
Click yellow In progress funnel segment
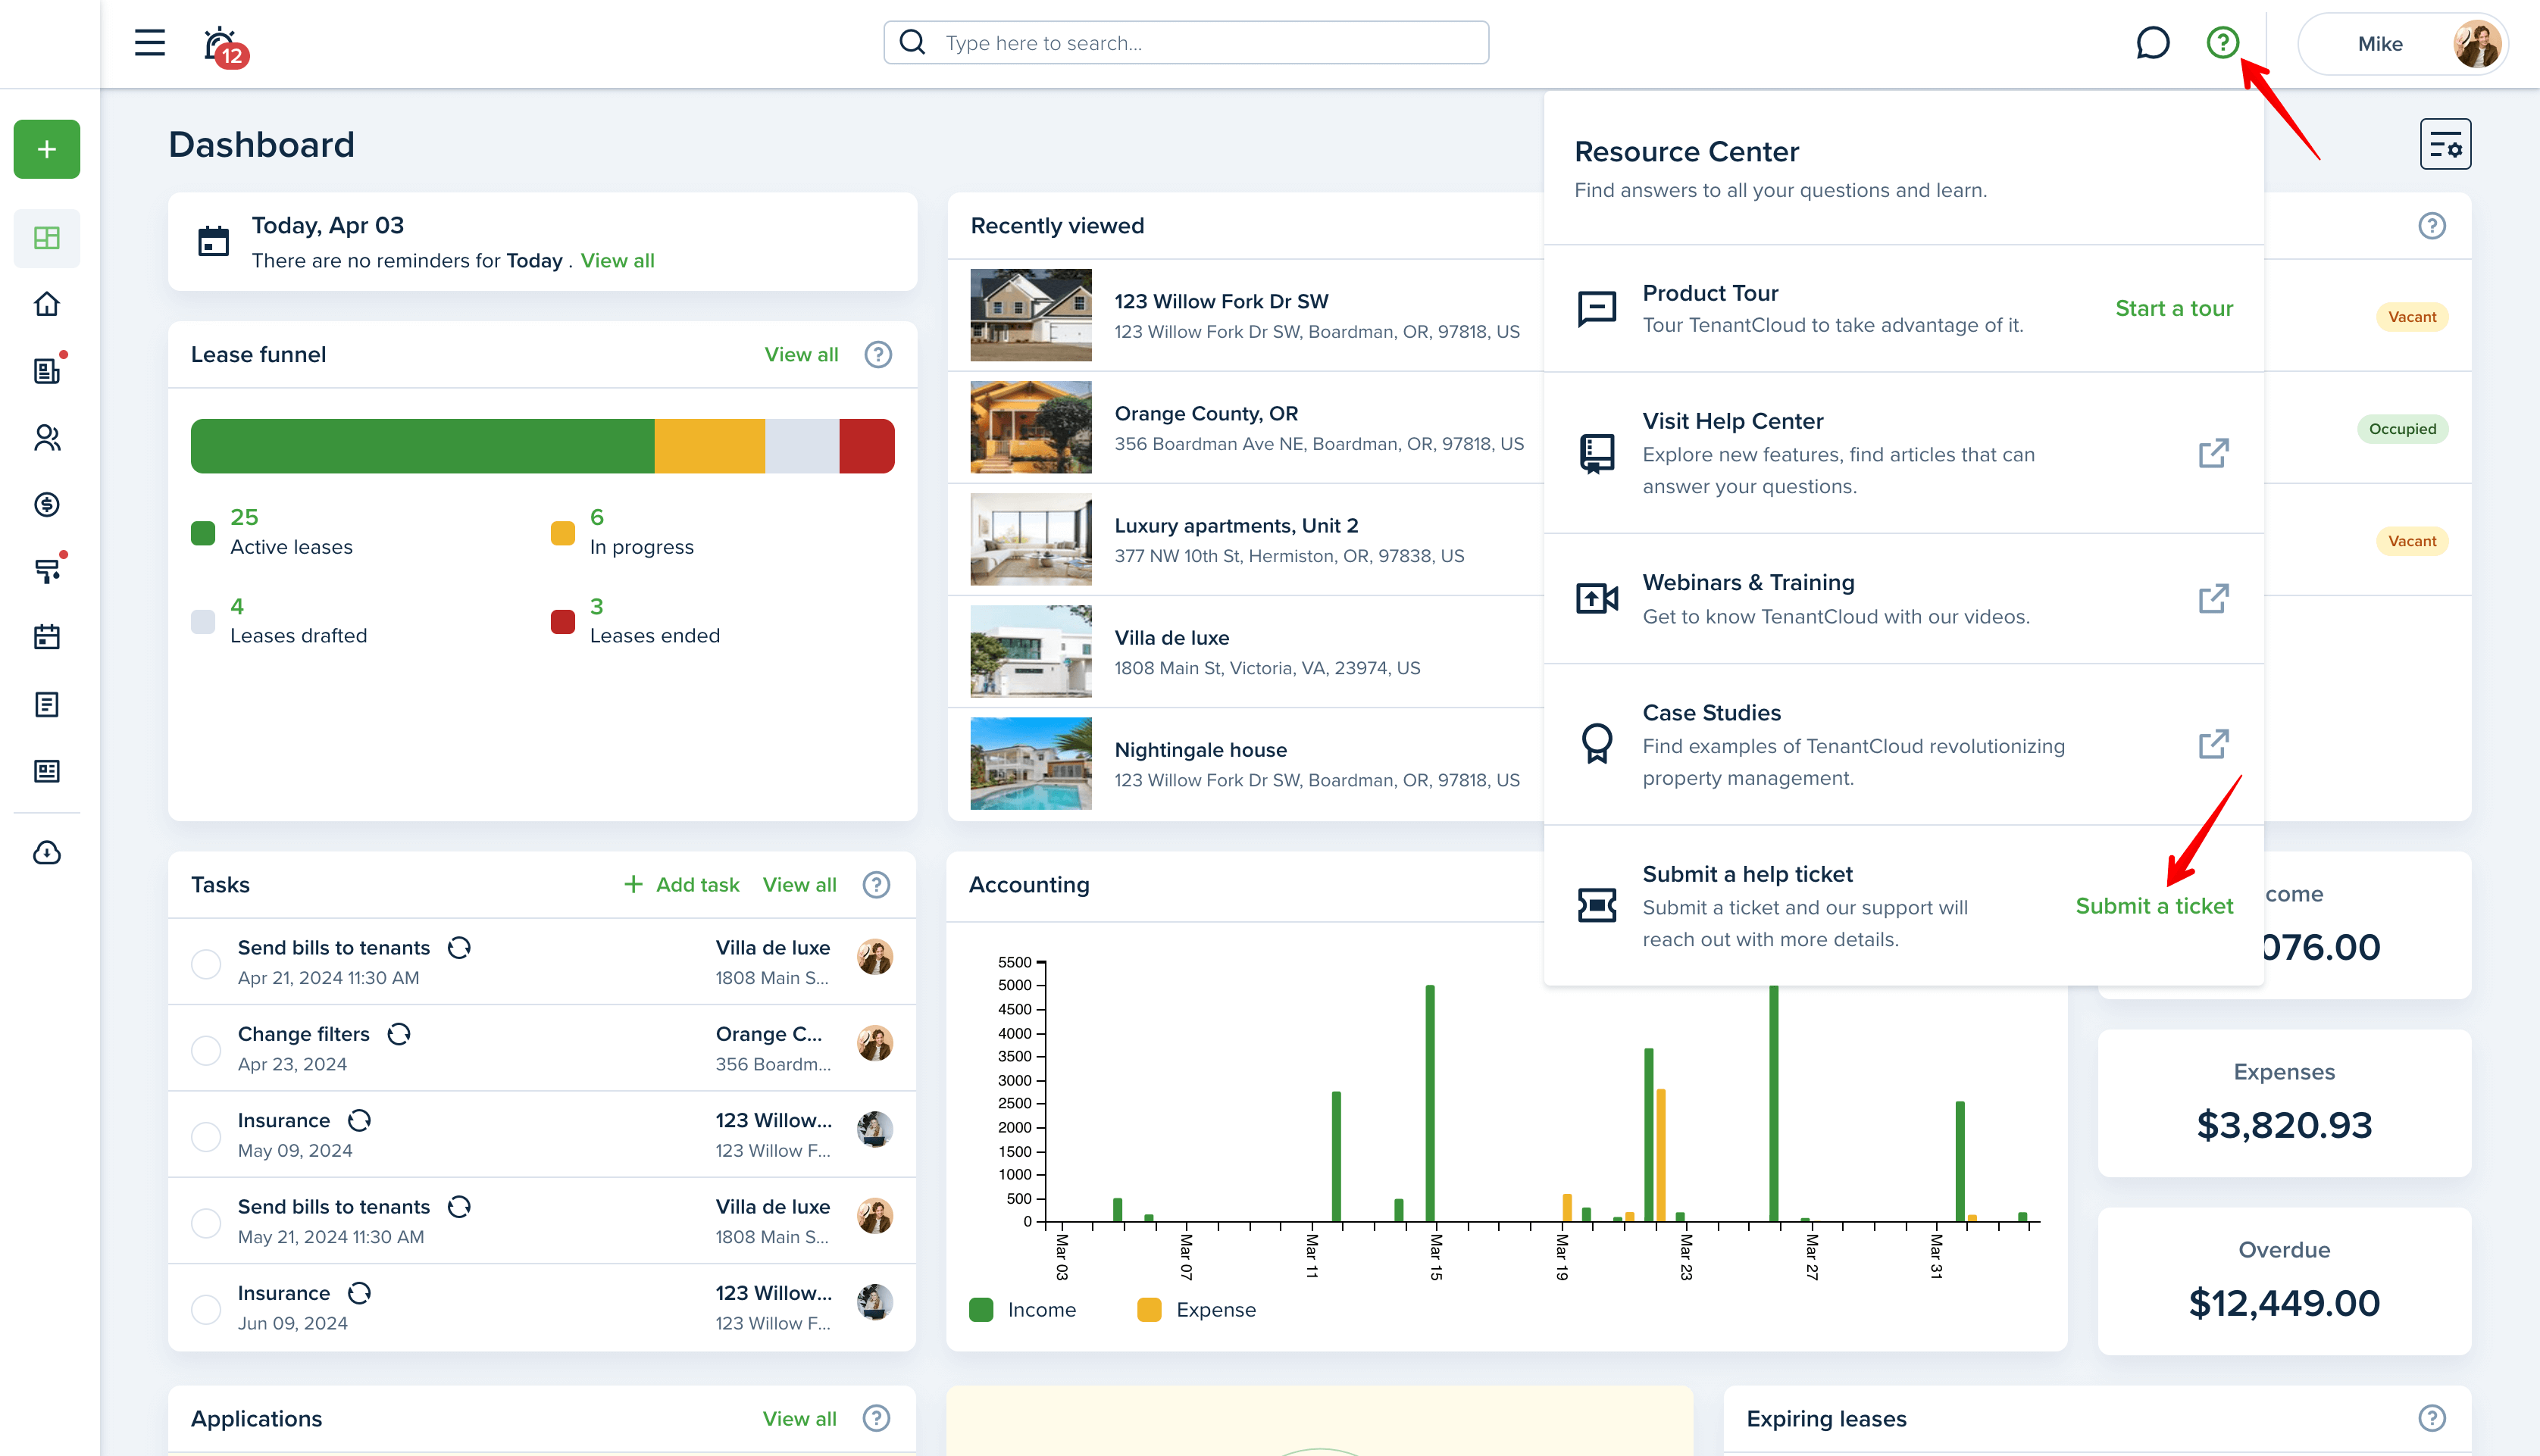click(x=709, y=446)
